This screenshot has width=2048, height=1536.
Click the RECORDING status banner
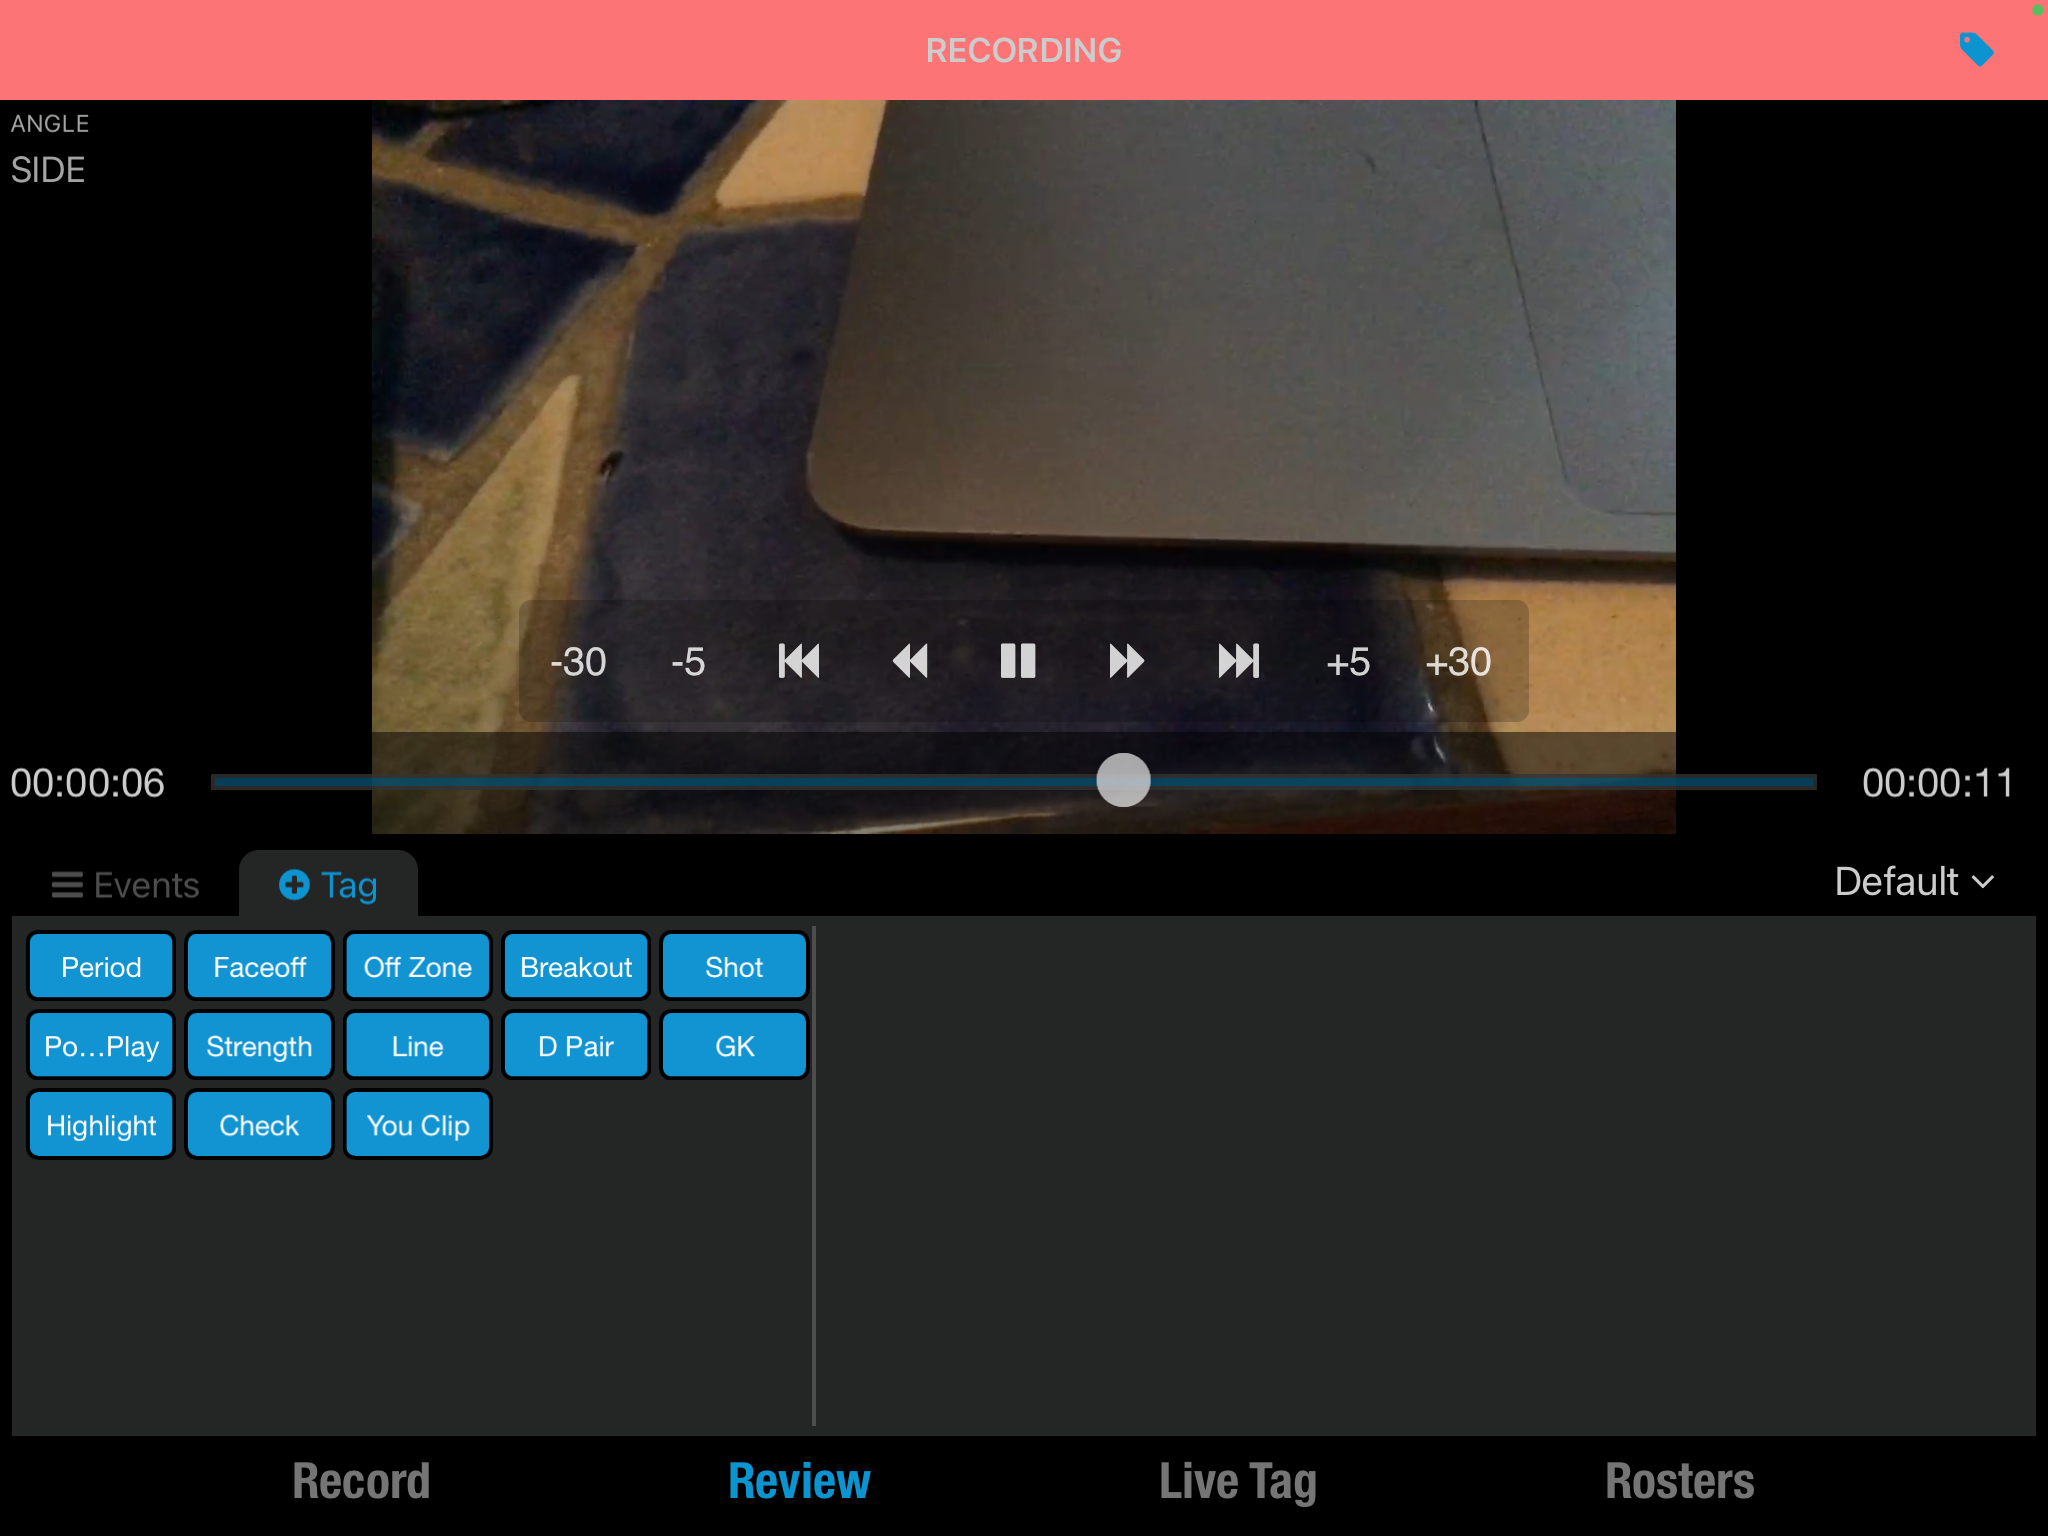(x=1023, y=50)
